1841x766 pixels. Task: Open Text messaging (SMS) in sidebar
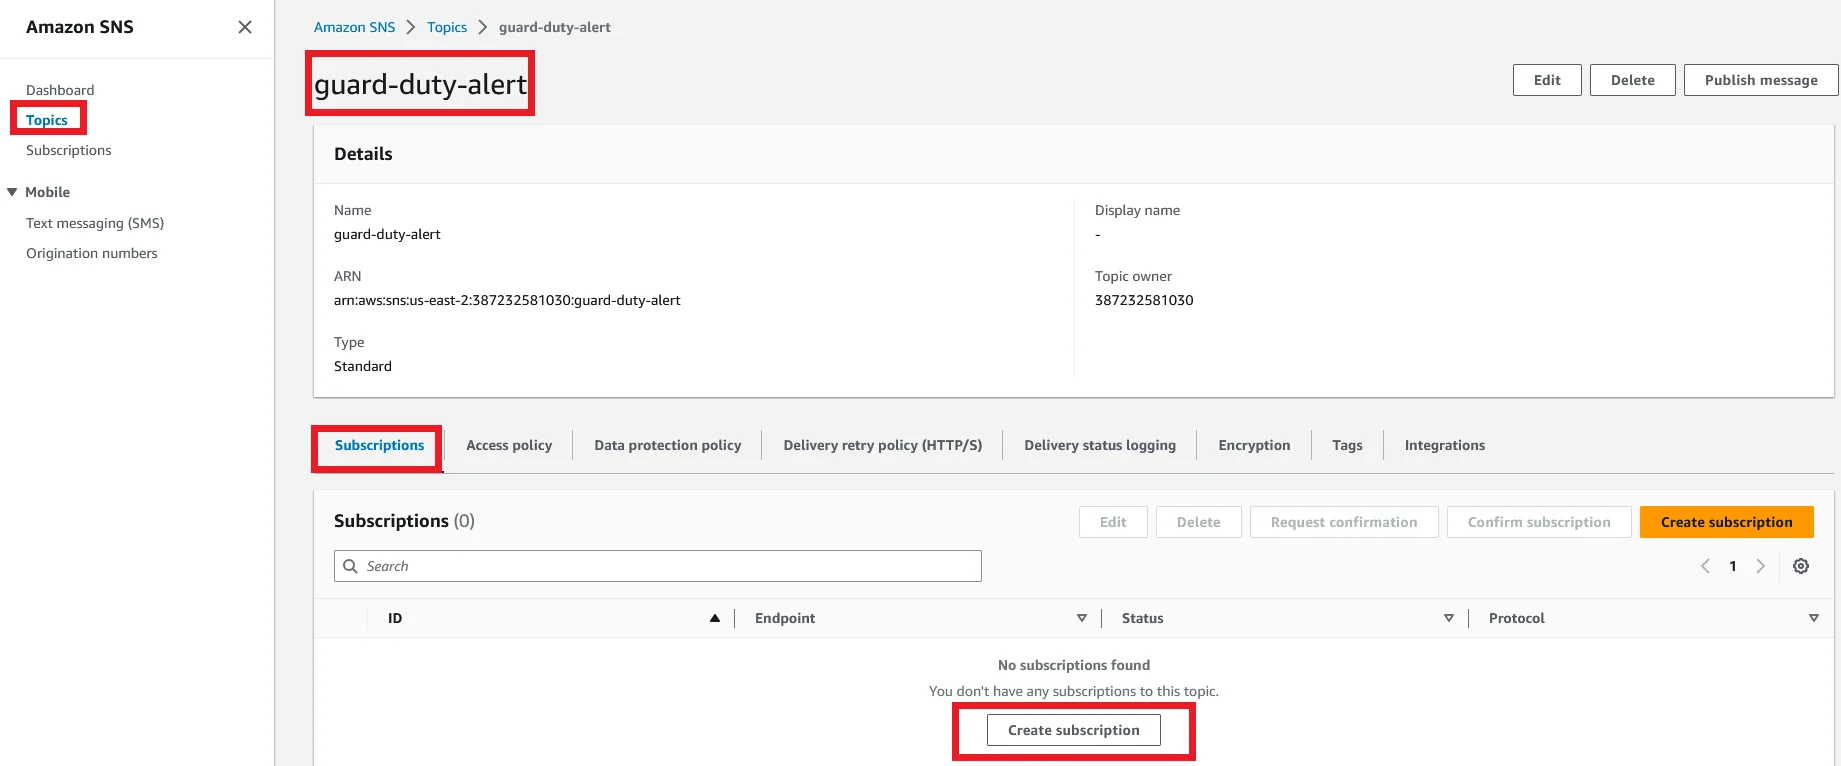tap(95, 223)
